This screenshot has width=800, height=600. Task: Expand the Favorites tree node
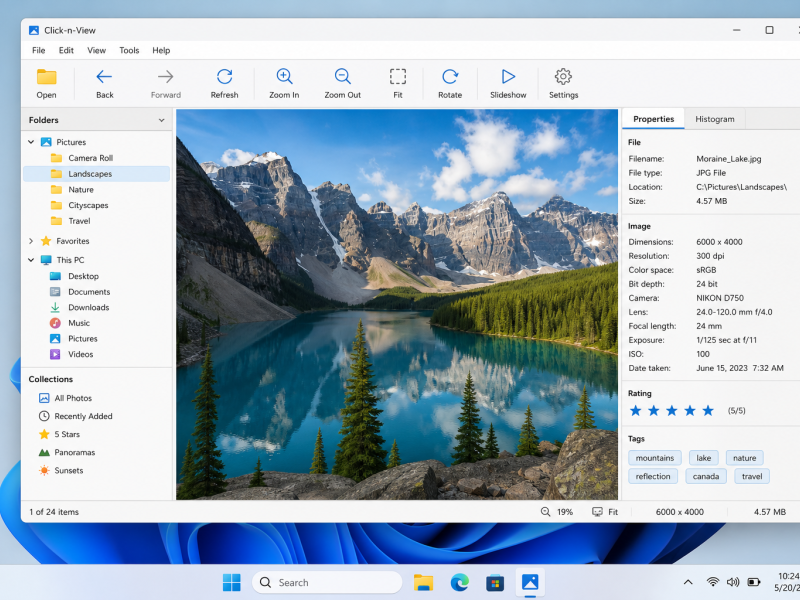coord(31,241)
